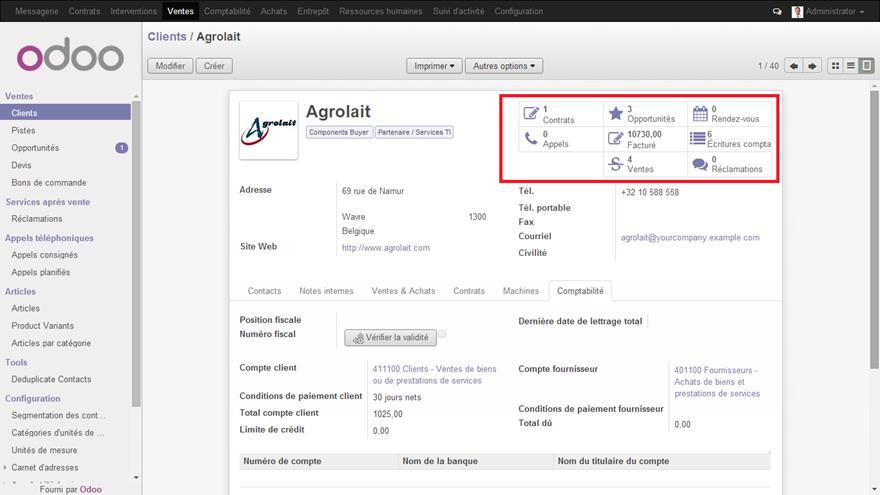Screen dimensions: 880x495
Task: Open the Autres options dropdown
Action: point(503,66)
